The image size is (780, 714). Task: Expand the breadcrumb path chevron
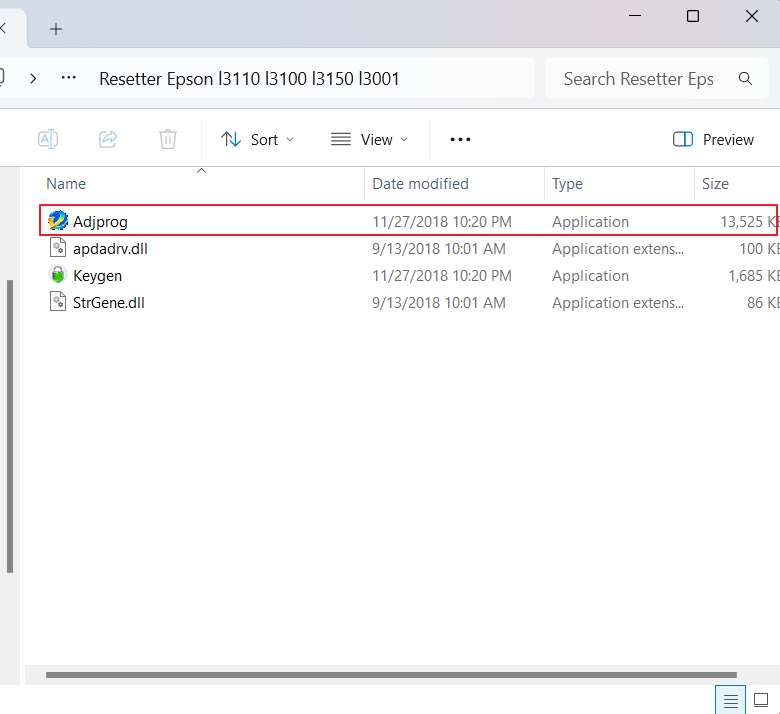33,78
